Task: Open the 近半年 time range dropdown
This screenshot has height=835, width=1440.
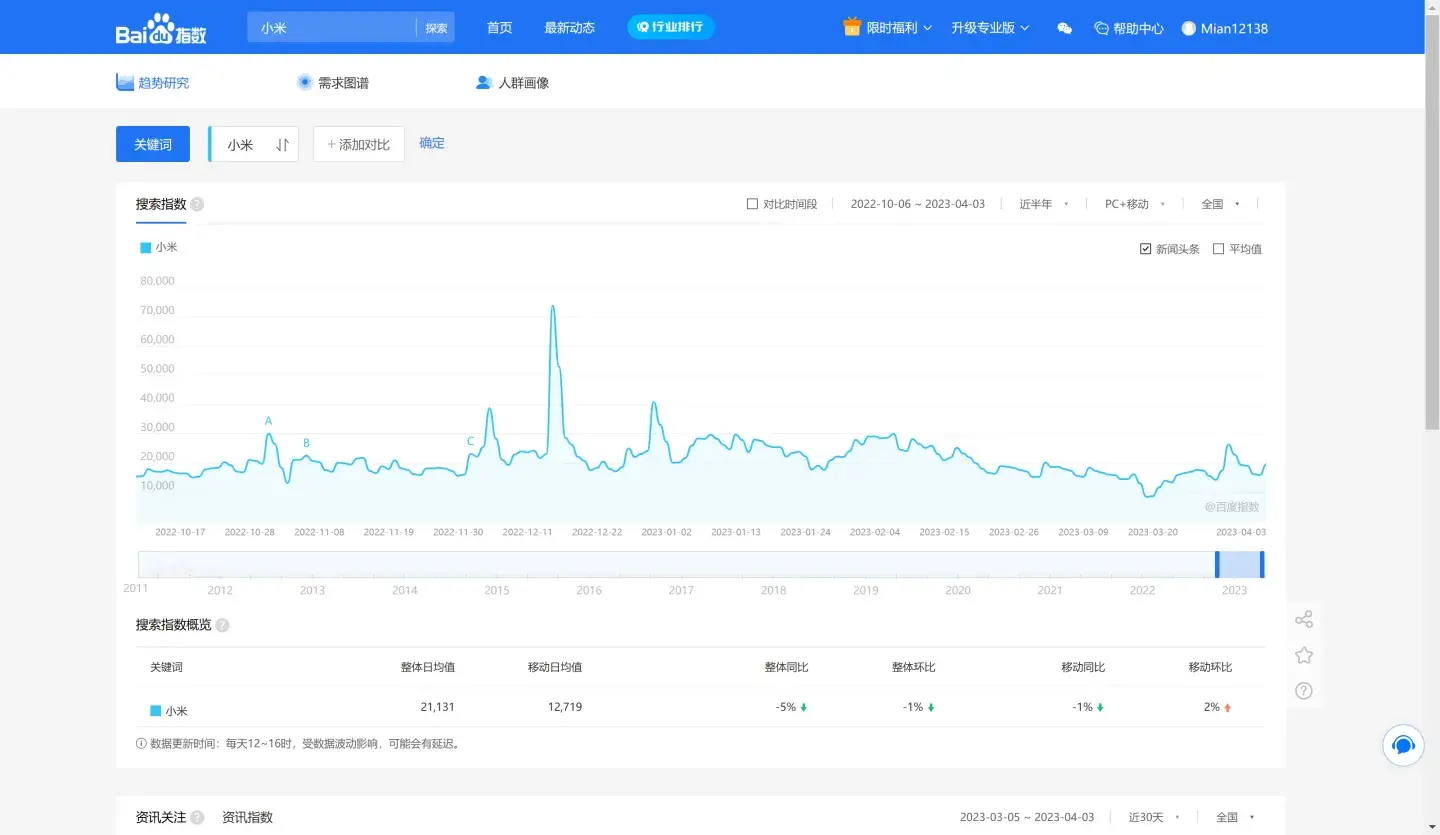Action: [1044, 204]
